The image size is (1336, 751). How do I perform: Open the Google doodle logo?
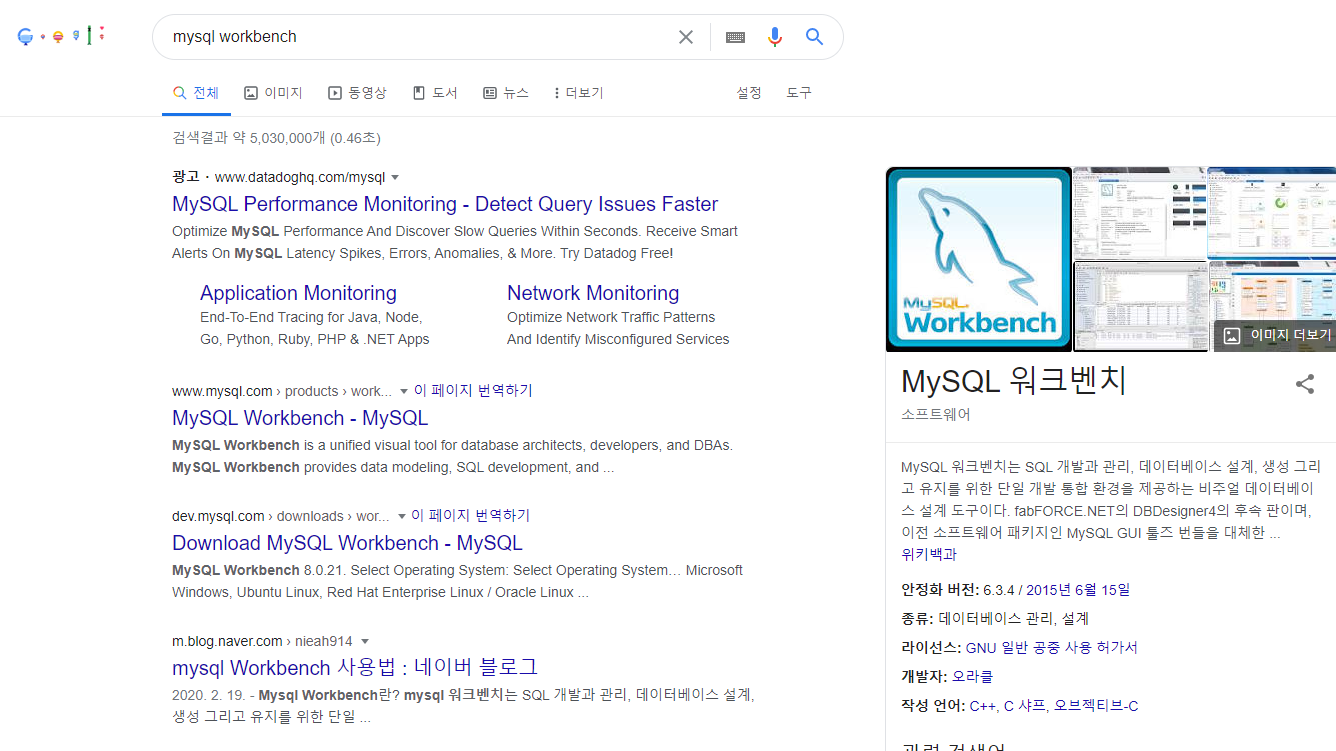point(61,36)
